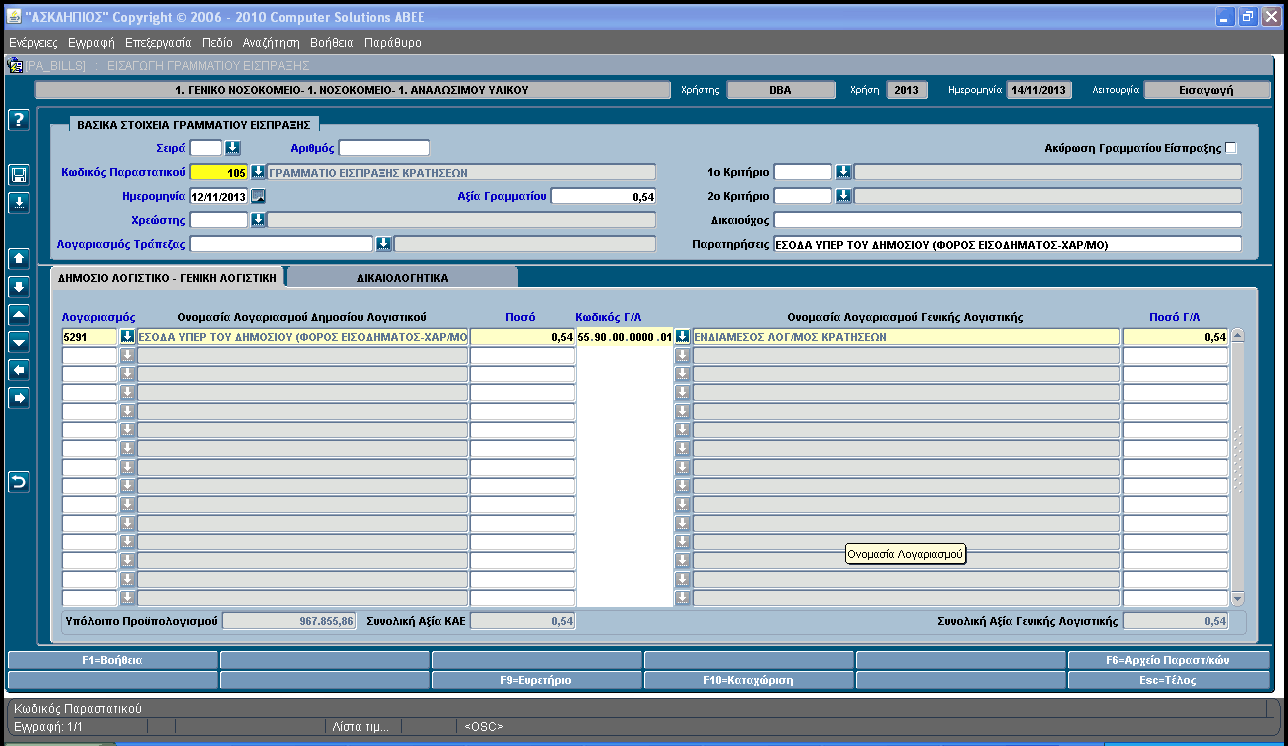Image resolution: width=1288 pixels, height=746 pixels.
Task: Click the Esc=Τέλος button
Action: [1169, 680]
